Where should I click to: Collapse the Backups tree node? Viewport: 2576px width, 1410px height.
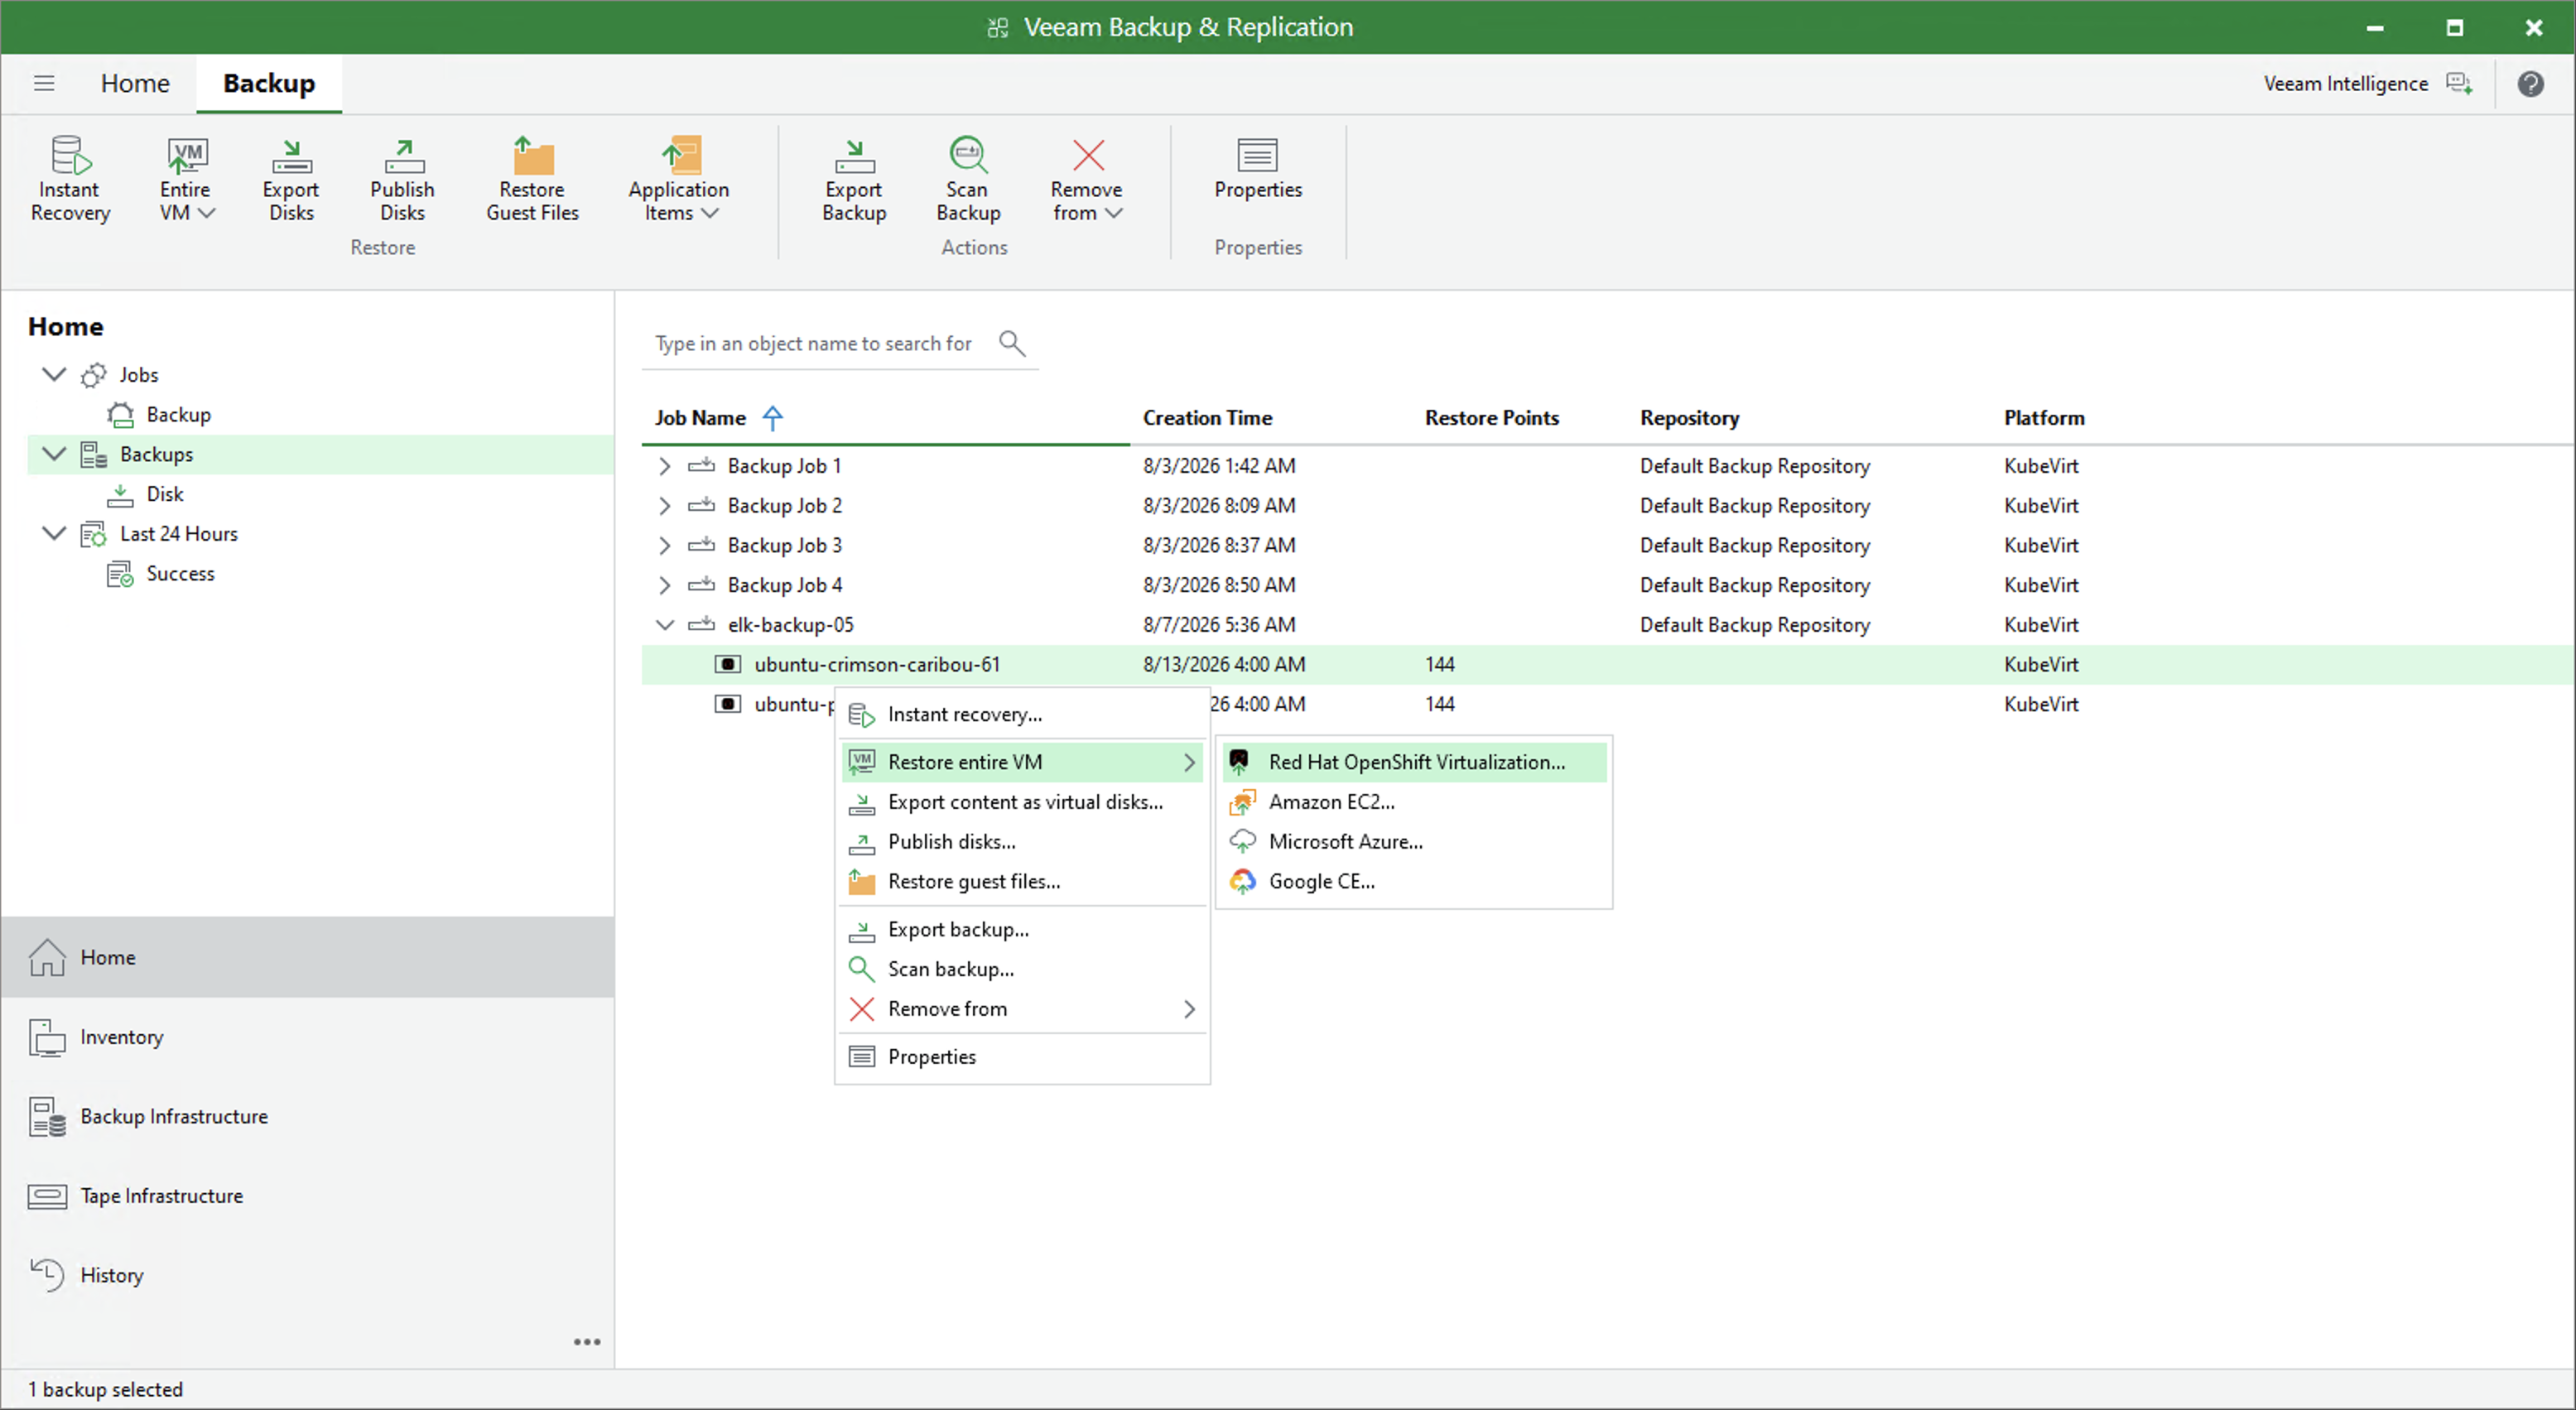tap(54, 454)
